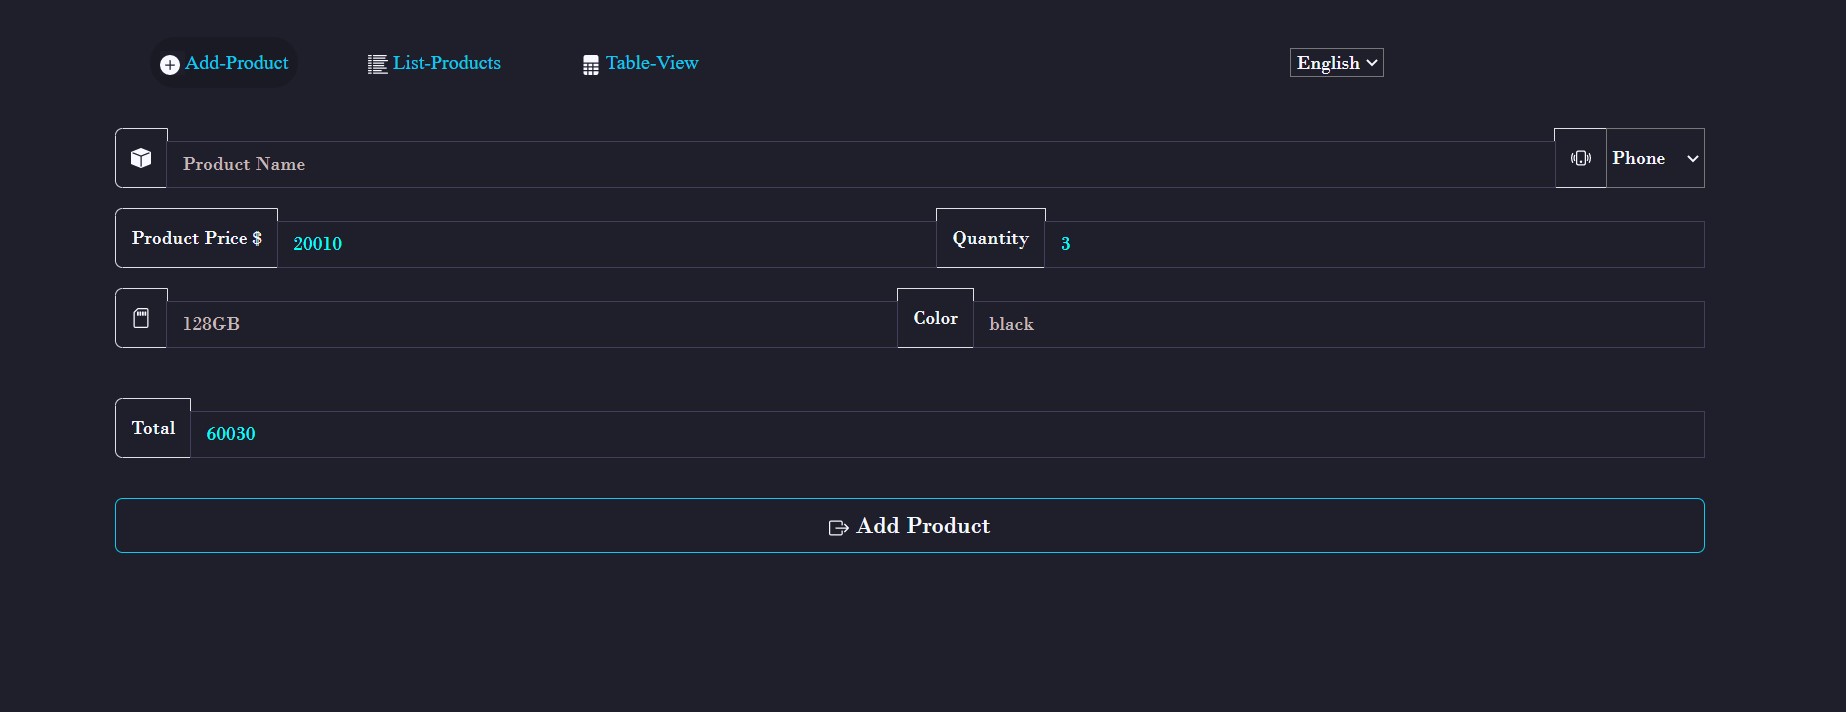This screenshot has height=712, width=1846.
Task: Focus the Product Name input field
Action: click(x=860, y=164)
